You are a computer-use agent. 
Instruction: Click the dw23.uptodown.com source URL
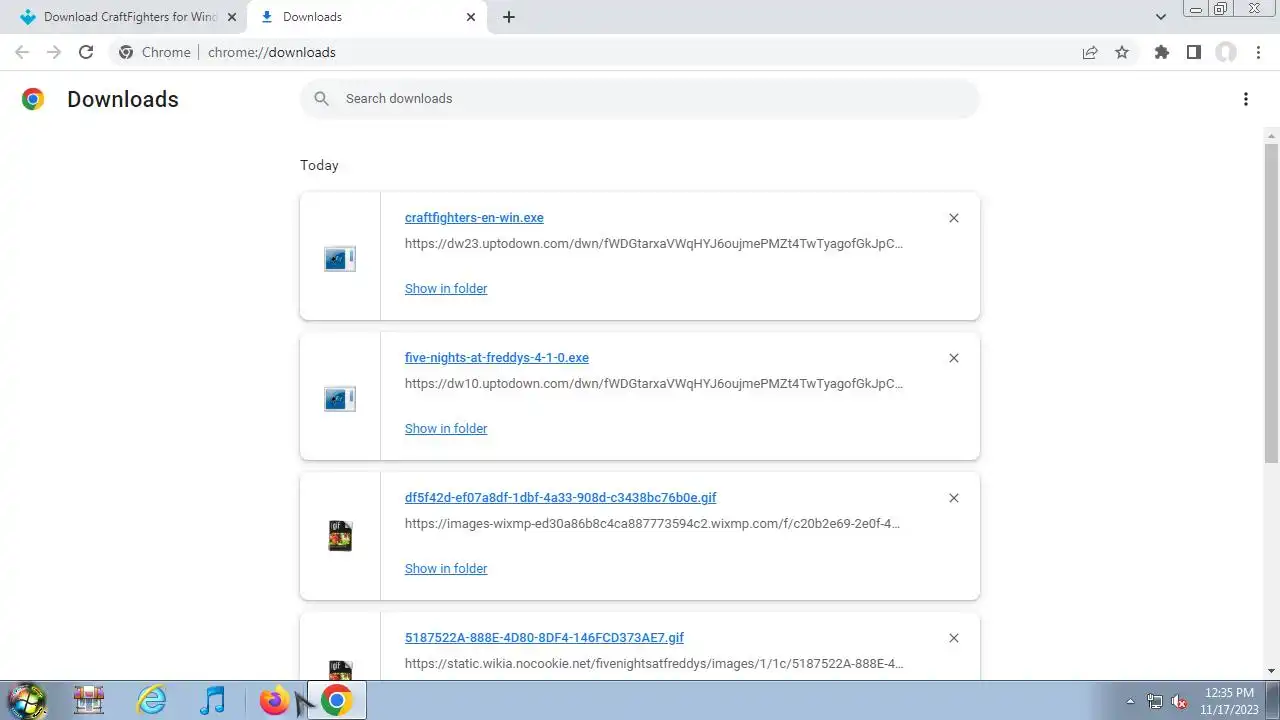tap(654, 243)
